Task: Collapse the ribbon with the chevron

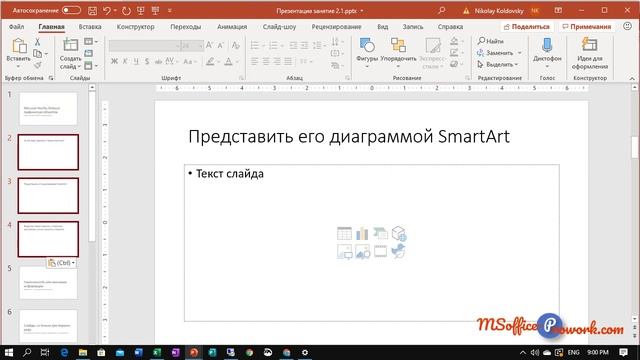Action: 632,78
